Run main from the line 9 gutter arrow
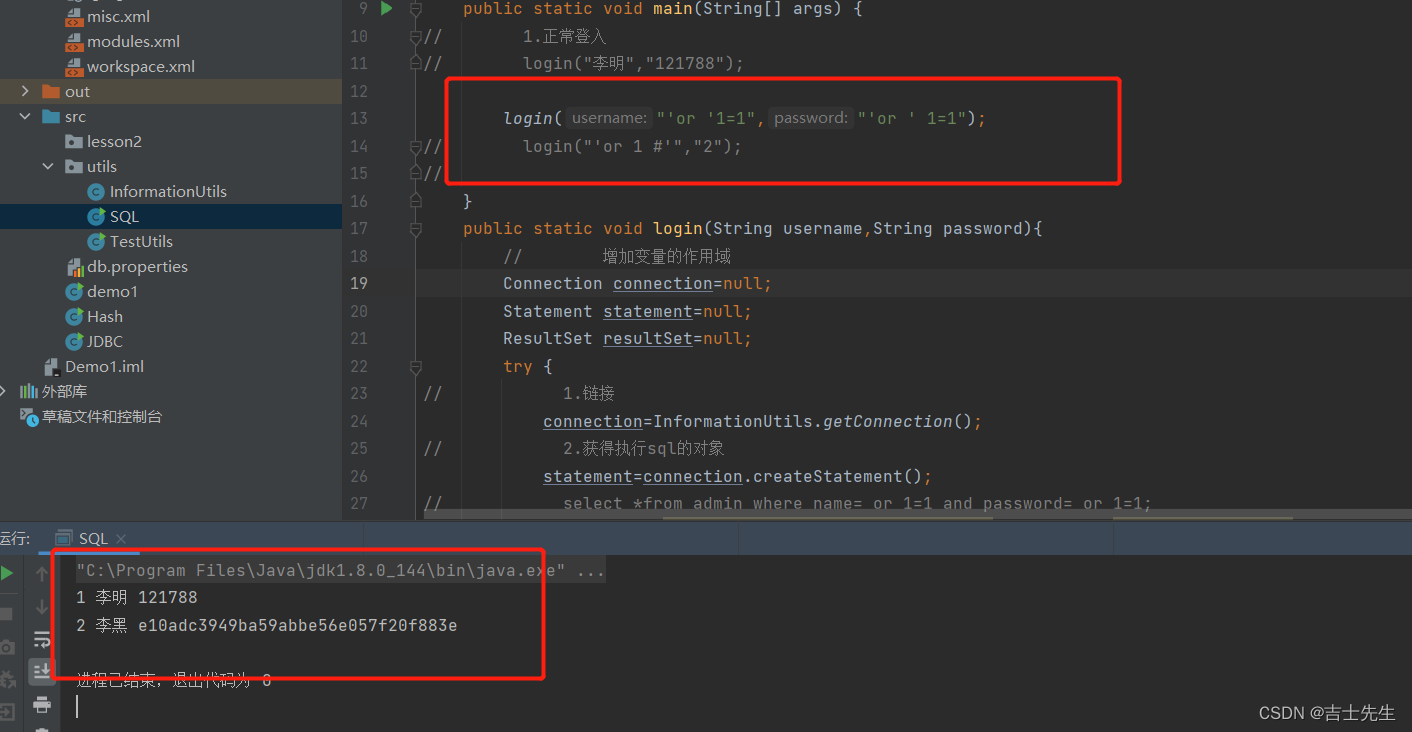 386,9
